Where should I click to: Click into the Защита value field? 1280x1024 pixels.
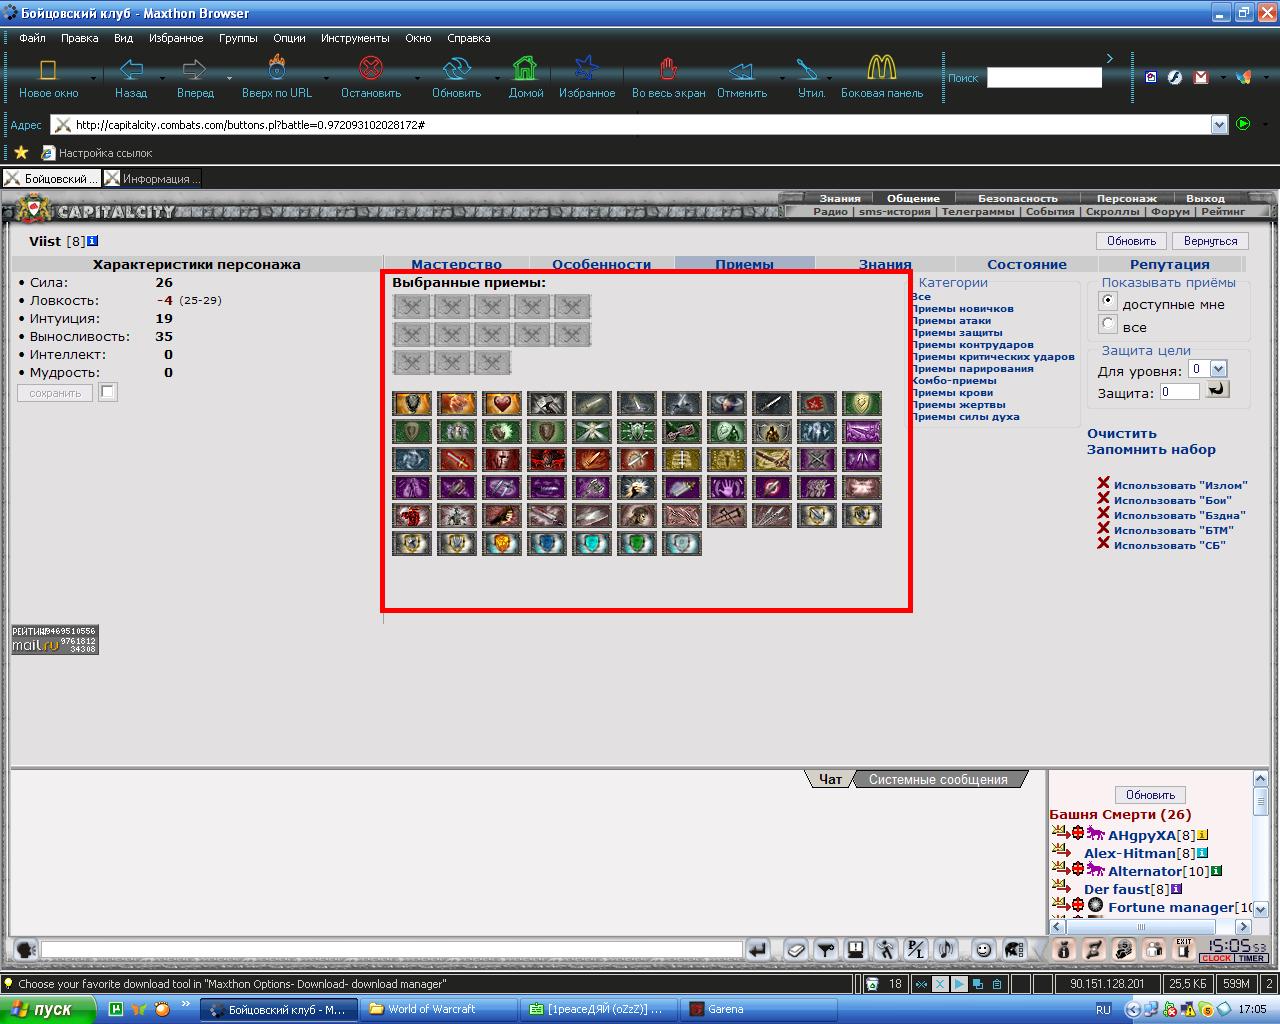pos(1179,392)
